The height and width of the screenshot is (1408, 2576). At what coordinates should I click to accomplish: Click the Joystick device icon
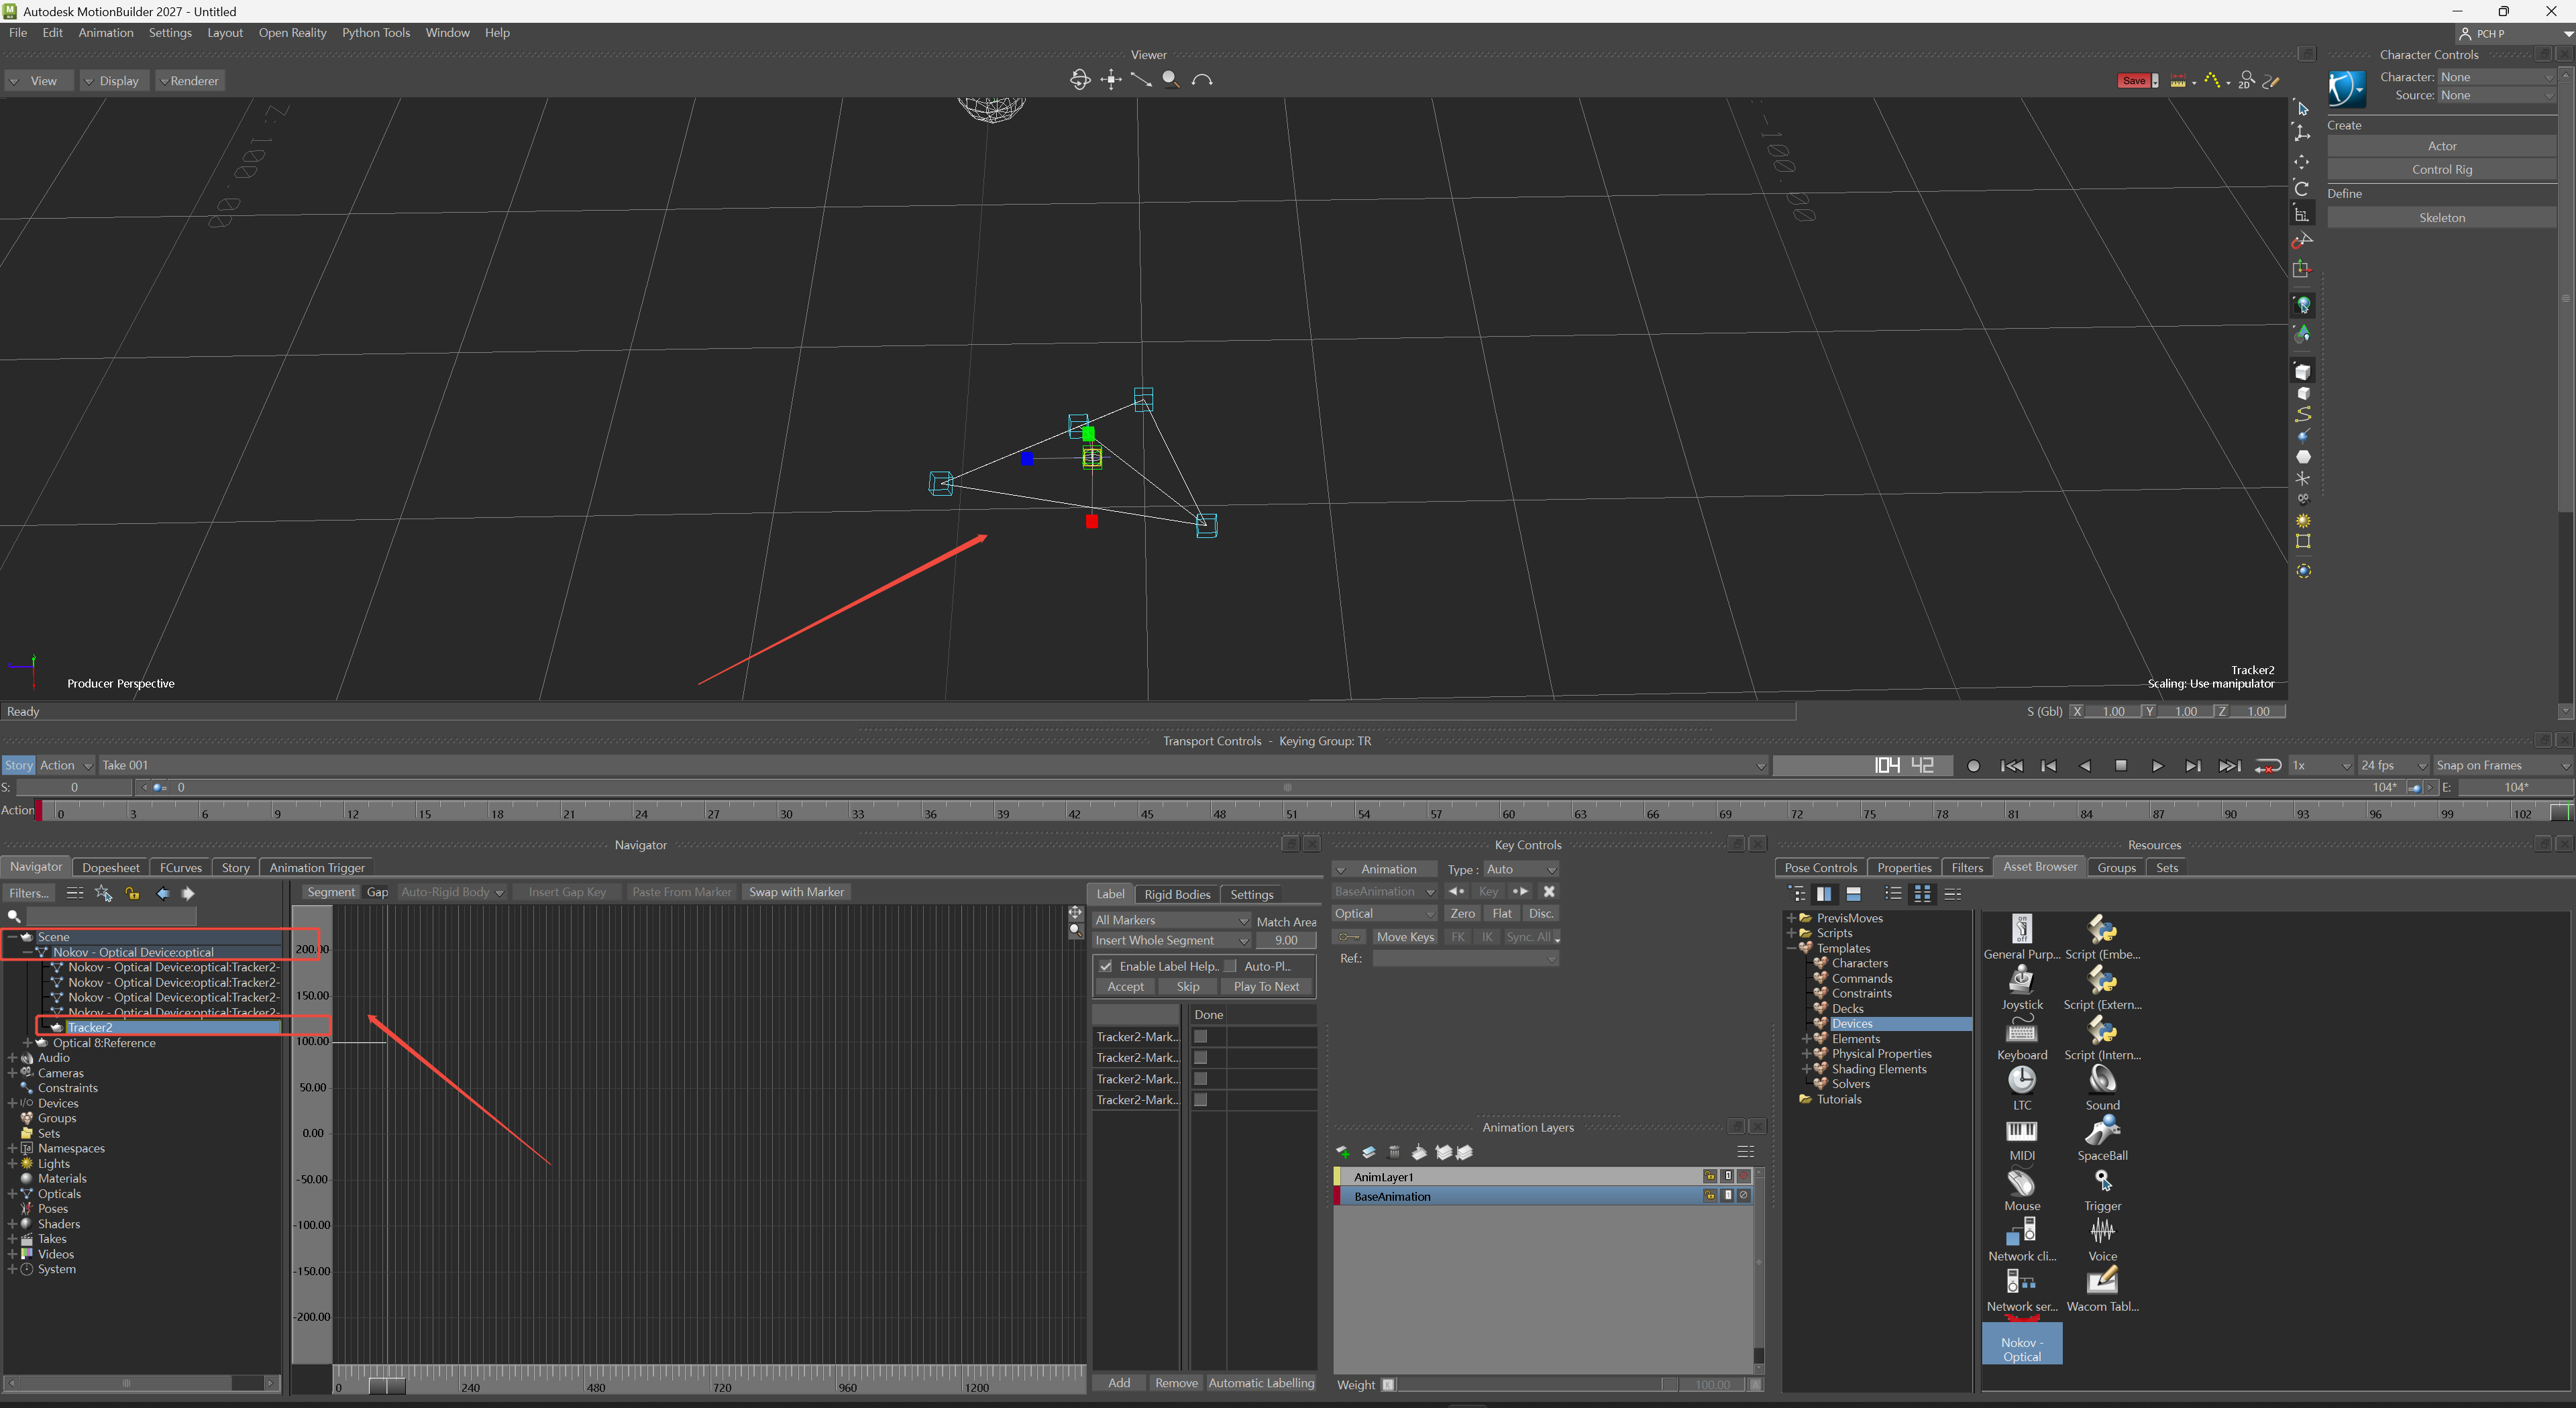2022,980
